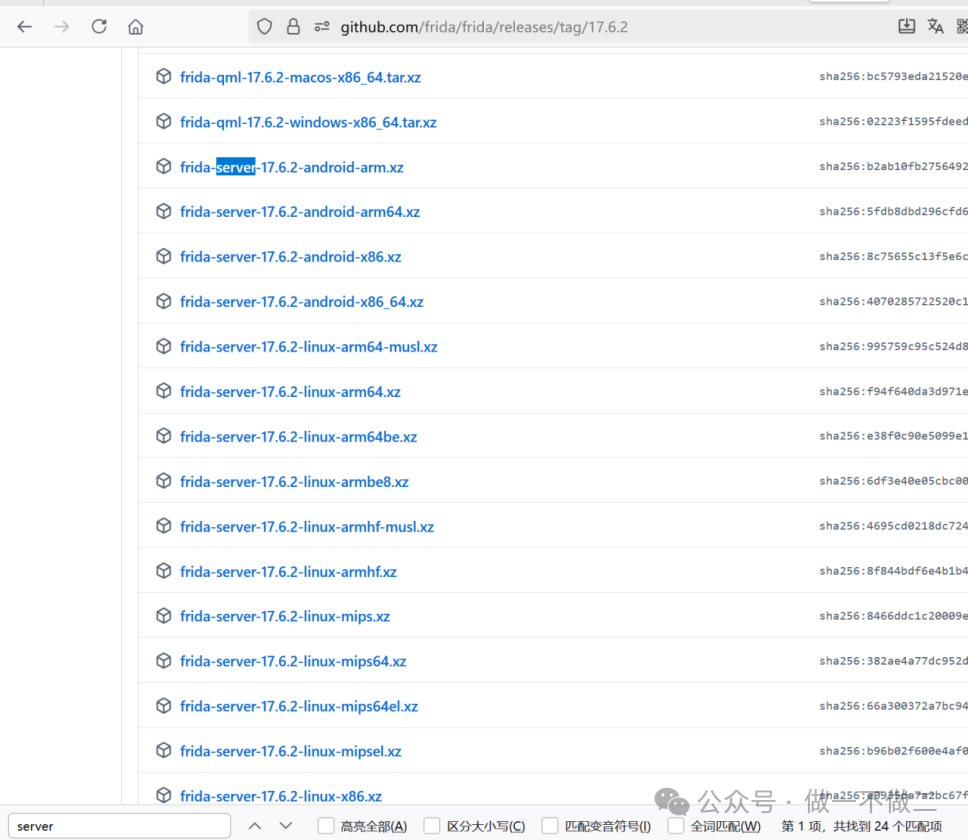Check the 全词匹配 option

[675, 825]
